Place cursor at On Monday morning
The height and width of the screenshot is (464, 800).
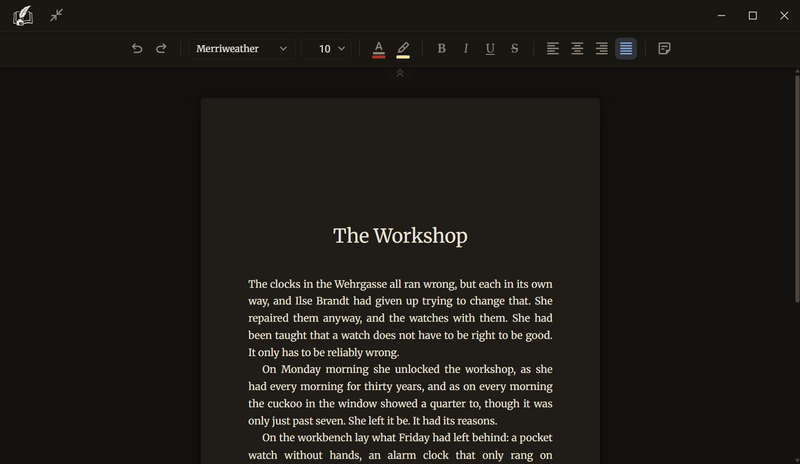tap(315, 369)
